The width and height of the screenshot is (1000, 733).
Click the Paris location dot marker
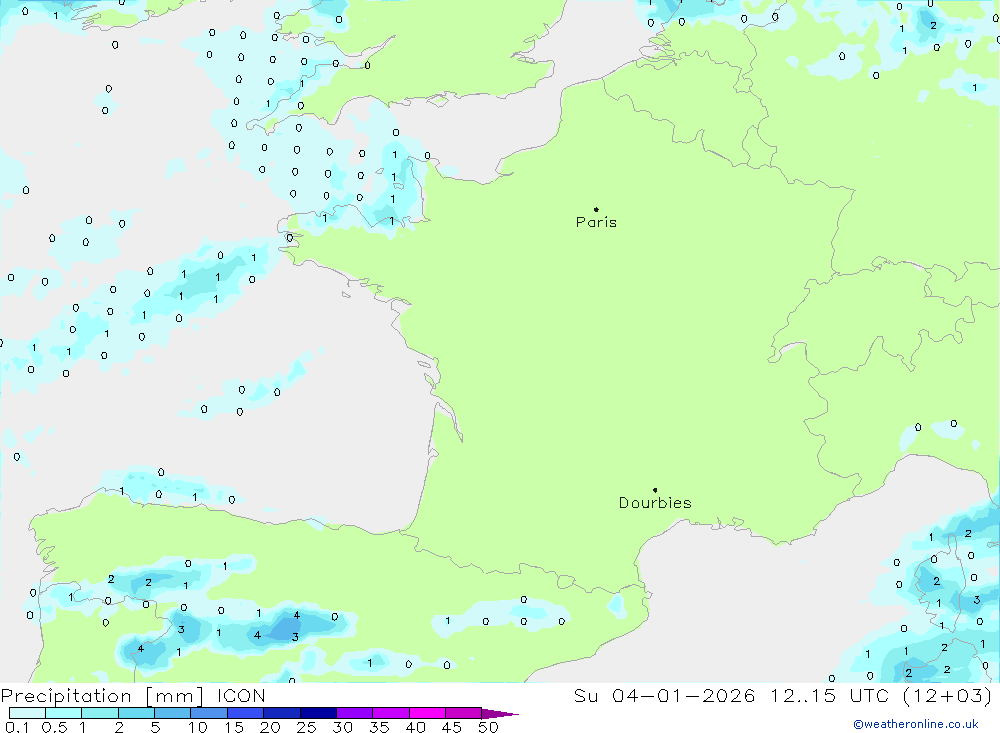pyautogui.click(x=596, y=209)
